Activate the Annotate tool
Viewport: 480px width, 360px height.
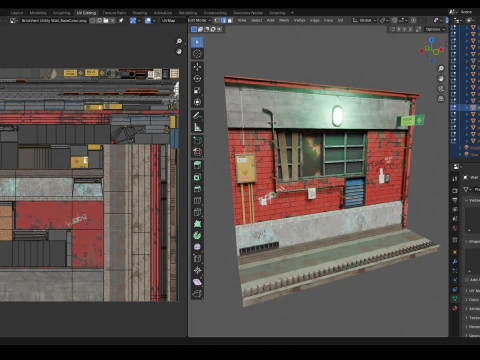coord(197,115)
